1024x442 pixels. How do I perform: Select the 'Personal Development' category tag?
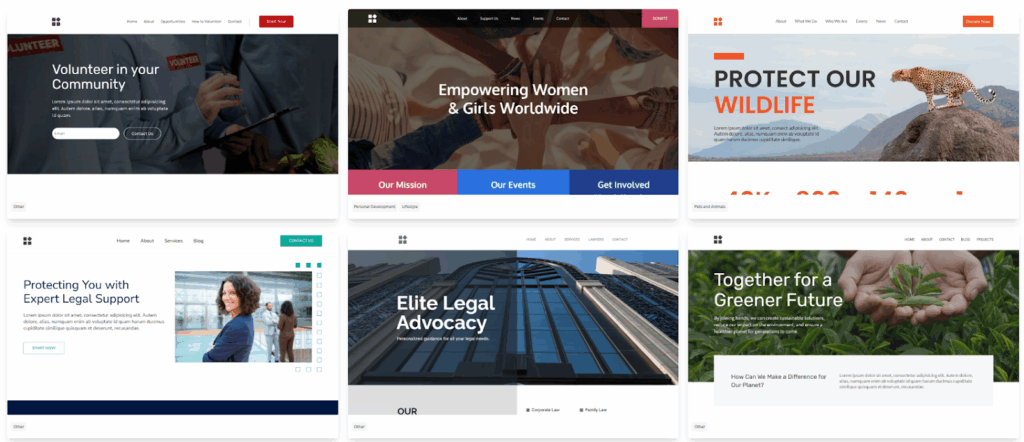click(375, 207)
